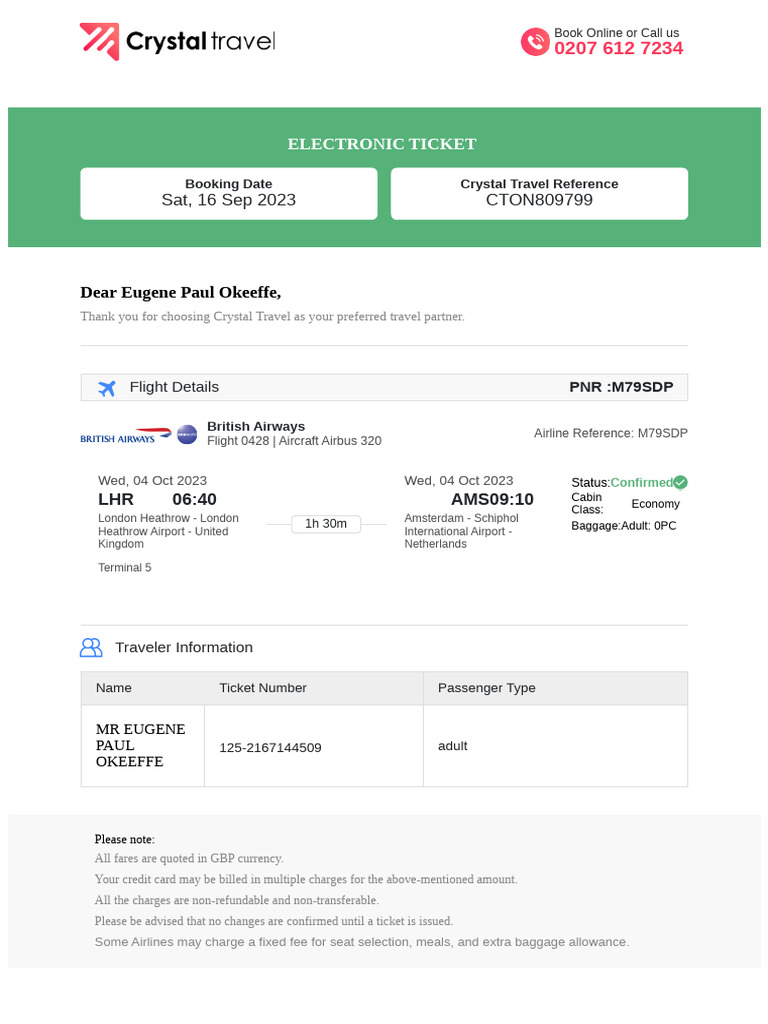Click the 1h 30m flight duration badge
The height and width of the screenshot is (1024, 768).
(326, 524)
